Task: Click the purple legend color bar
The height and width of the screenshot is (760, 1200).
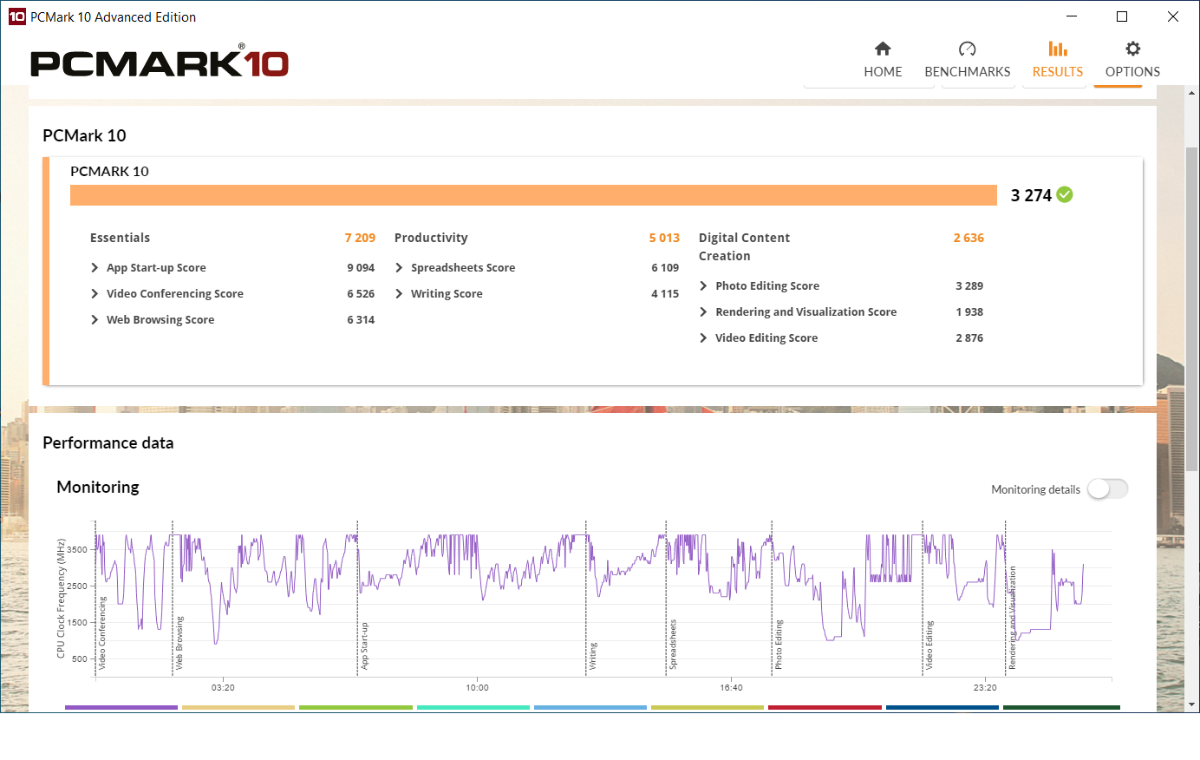Action: (x=121, y=708)
